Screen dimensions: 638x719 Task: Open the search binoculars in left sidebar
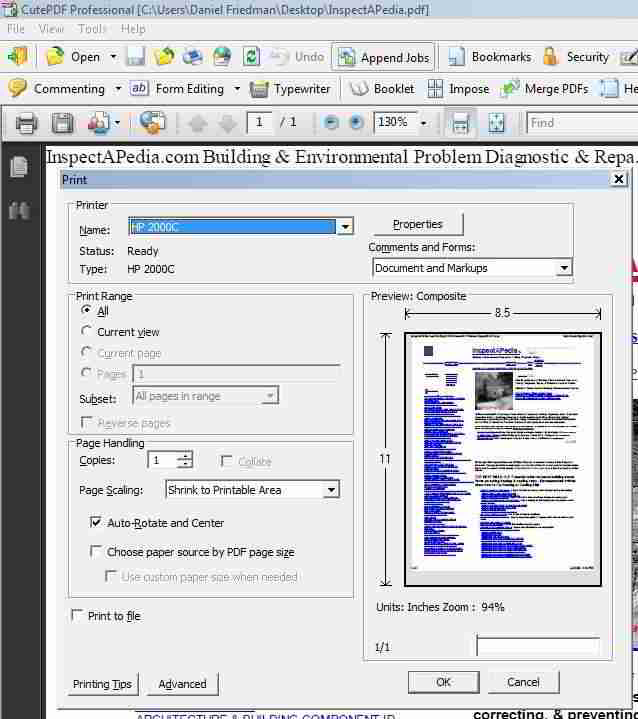19,210
